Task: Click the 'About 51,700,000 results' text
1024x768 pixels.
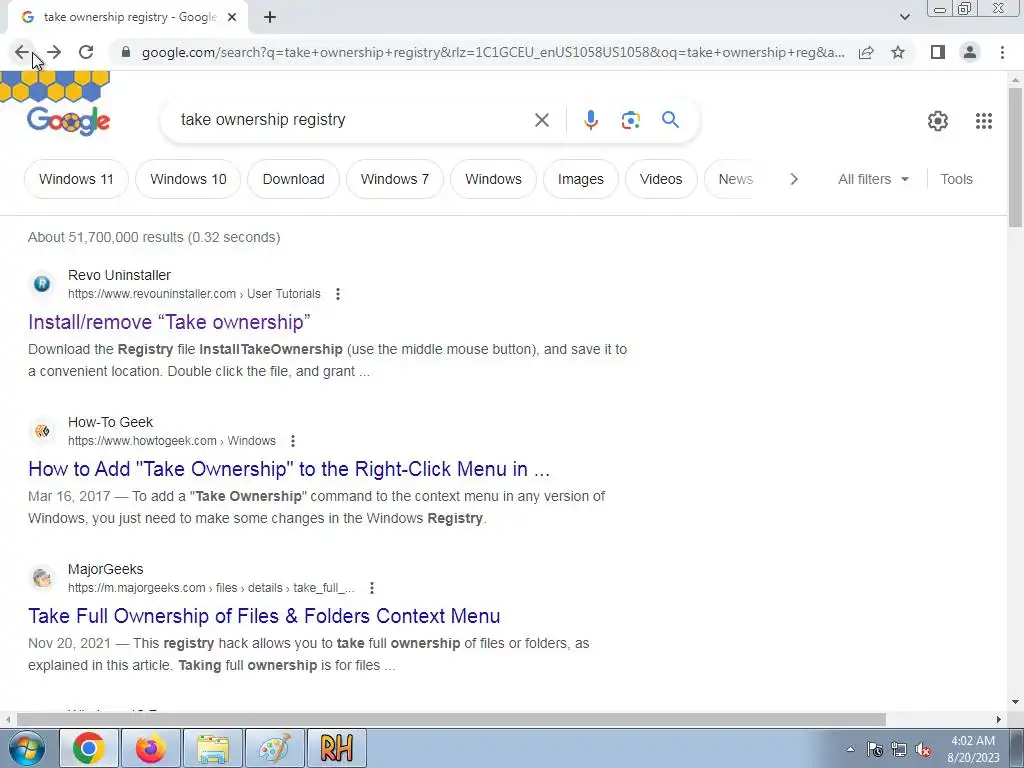Action: click(x=154, y=237)
